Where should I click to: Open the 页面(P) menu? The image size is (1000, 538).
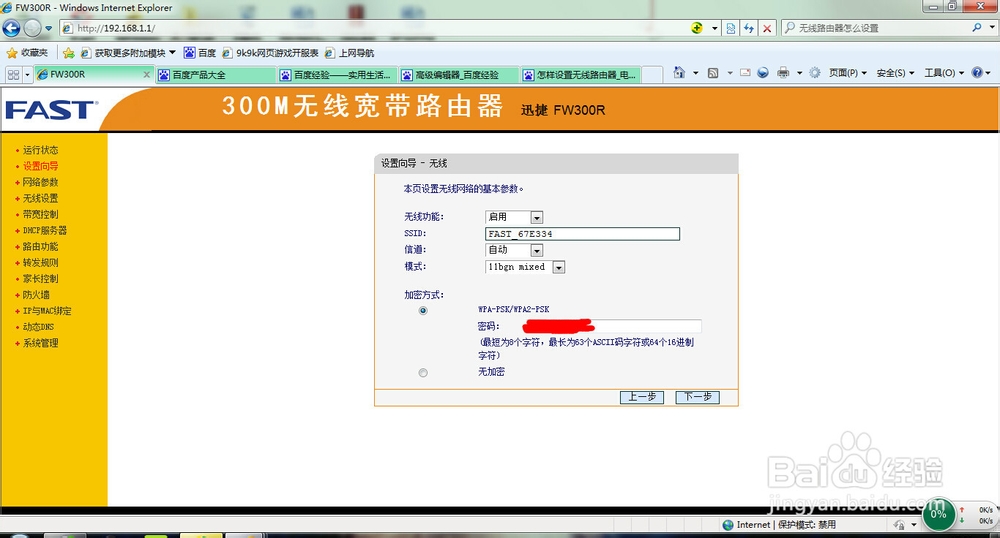point(848,73)
